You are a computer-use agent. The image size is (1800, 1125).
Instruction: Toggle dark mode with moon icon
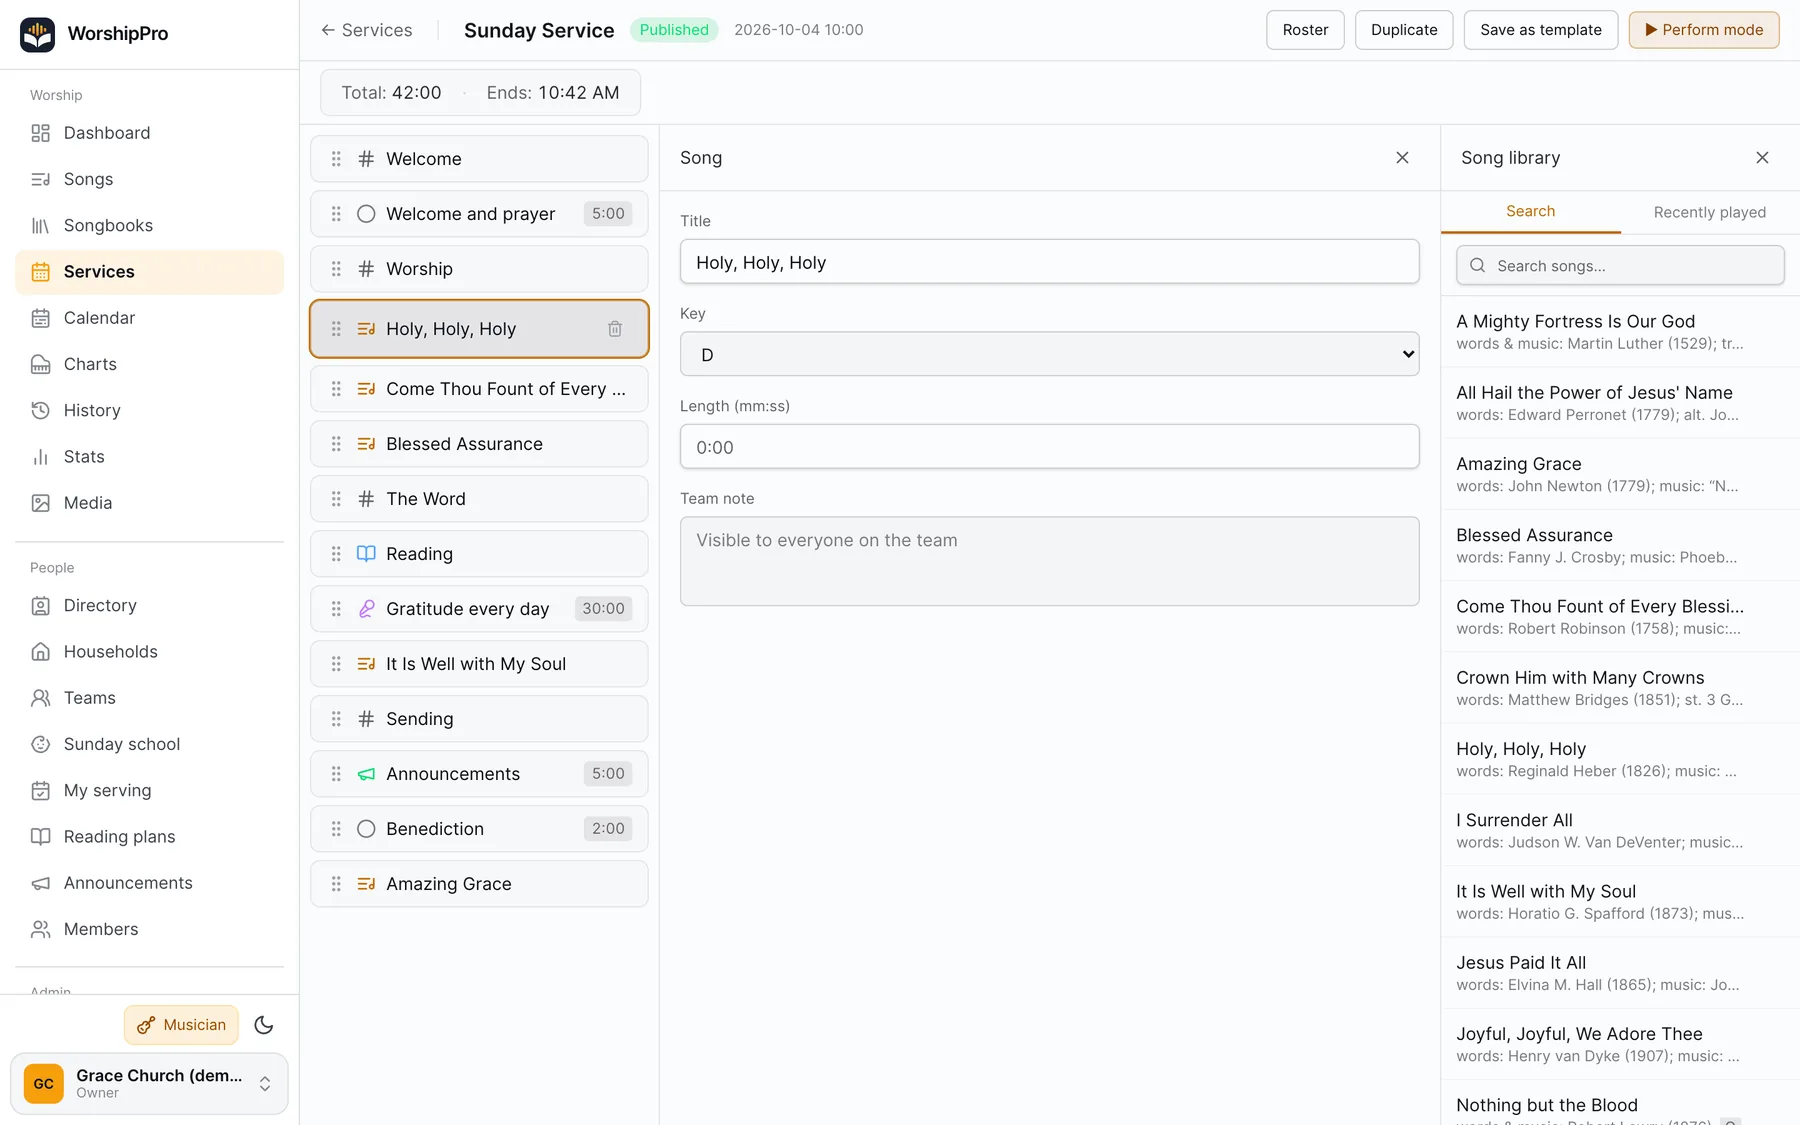264,1025
